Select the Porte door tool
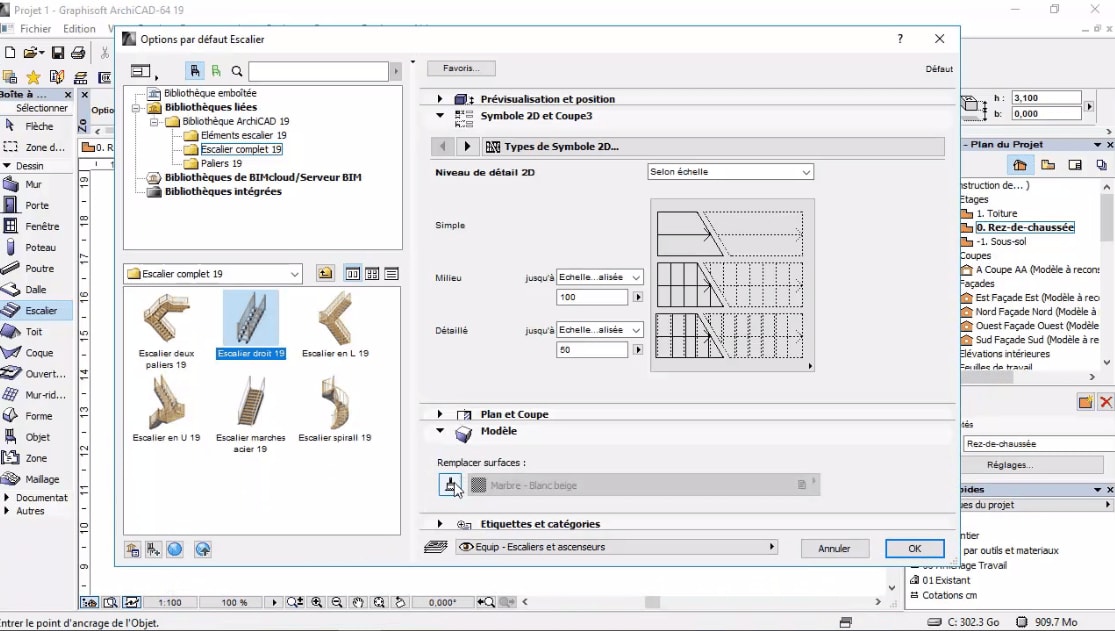The image size is (1115, 631). point(36,206)
